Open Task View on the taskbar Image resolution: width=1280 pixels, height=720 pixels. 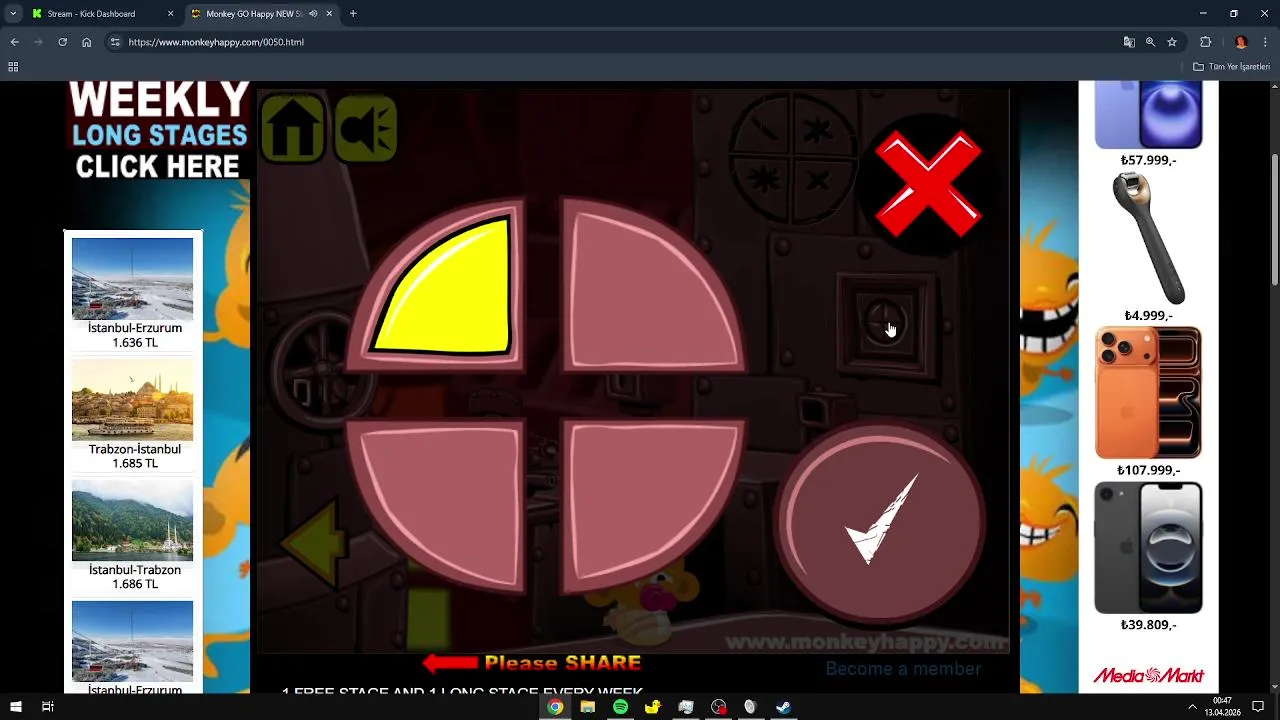coord(47,707)
